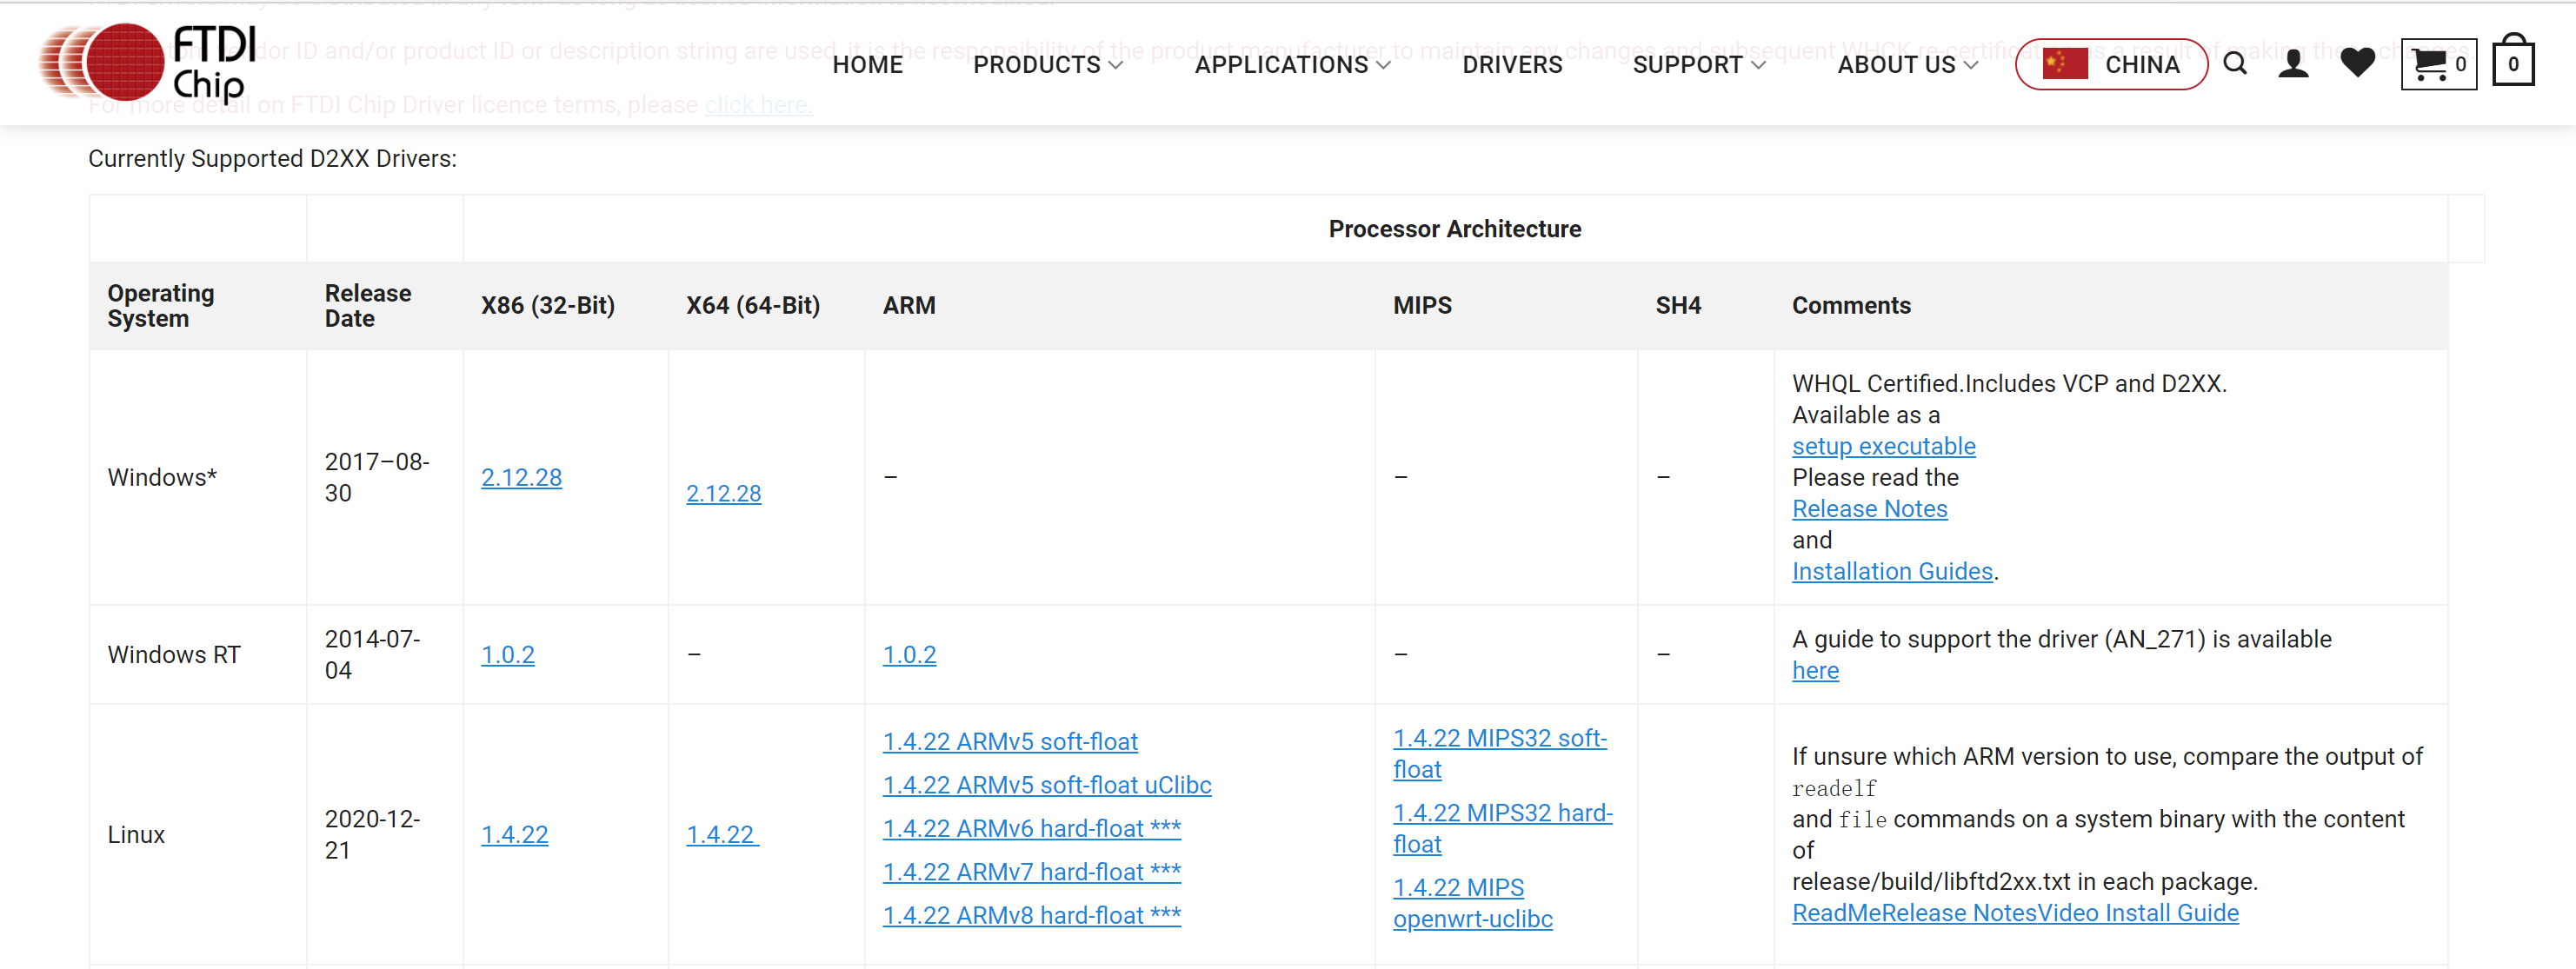Download 1.4.22 MIPS32 hard-float

(1502, 829)
